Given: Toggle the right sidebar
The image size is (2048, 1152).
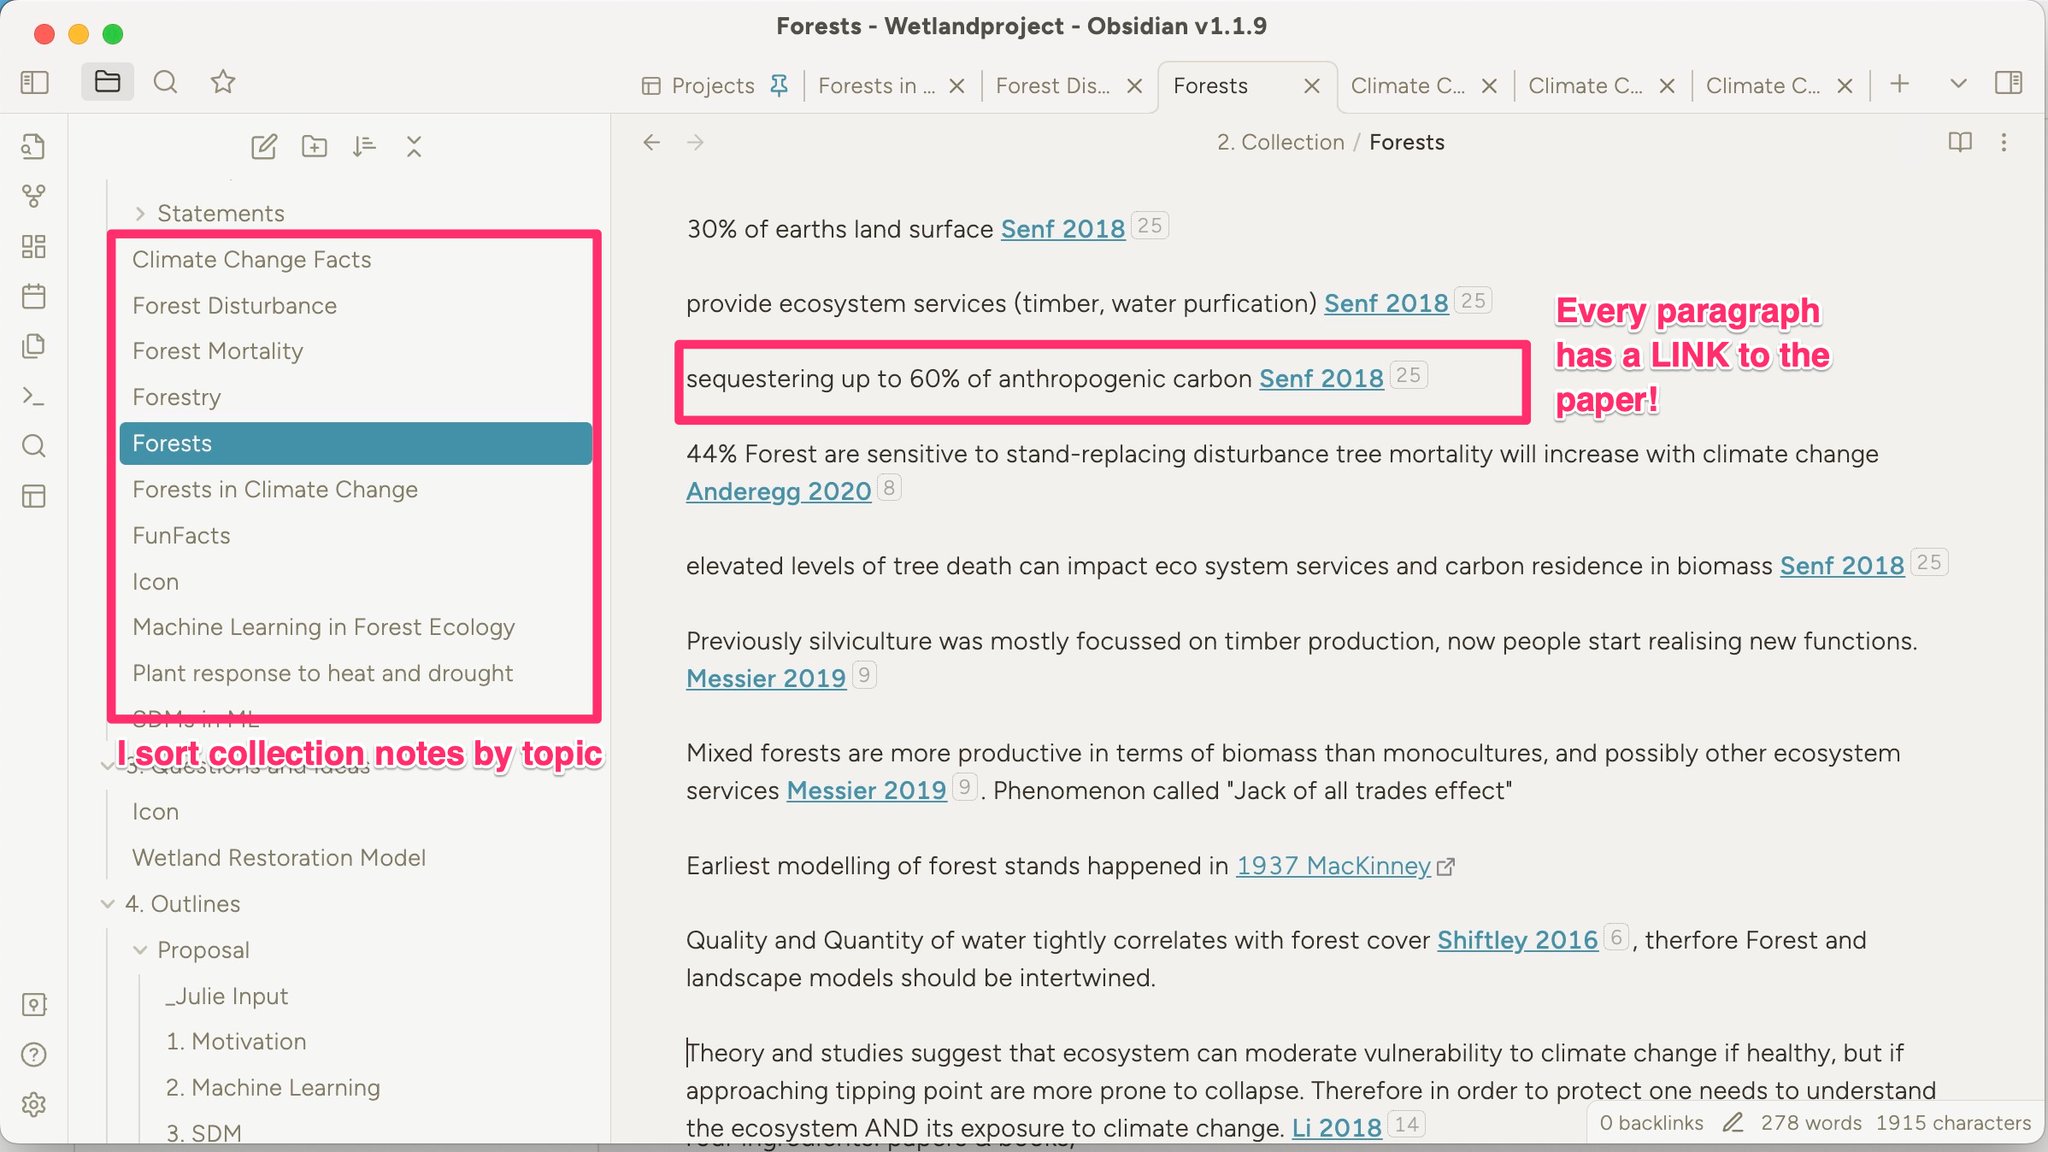Looking at the screenshot, I should (2008, 83).
